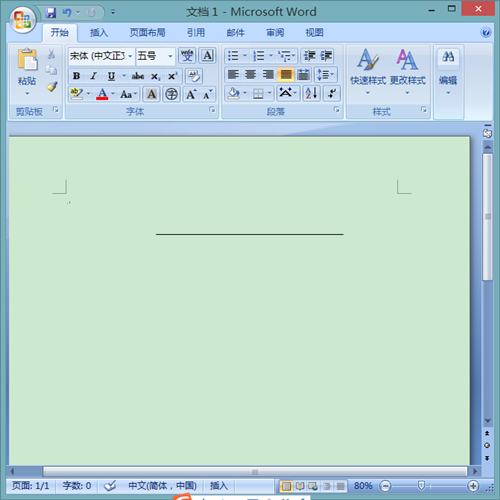Cut selection with the scissors icon
The width and height of the screenshot is (500, 500).
point(51,54)
